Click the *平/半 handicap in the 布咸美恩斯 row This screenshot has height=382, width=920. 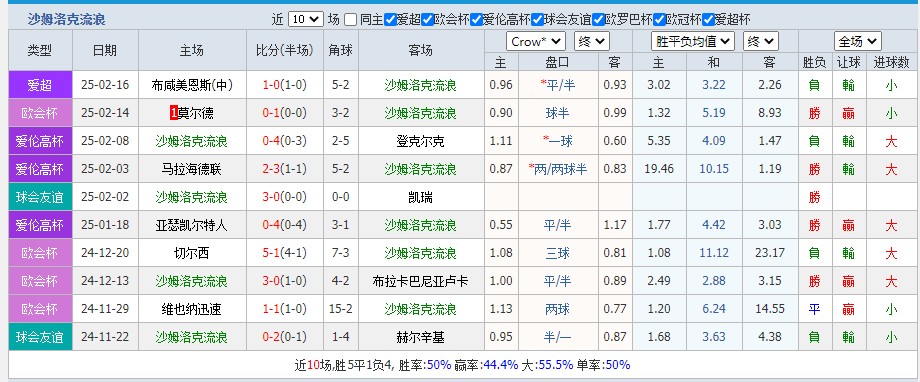coord(558,85)
